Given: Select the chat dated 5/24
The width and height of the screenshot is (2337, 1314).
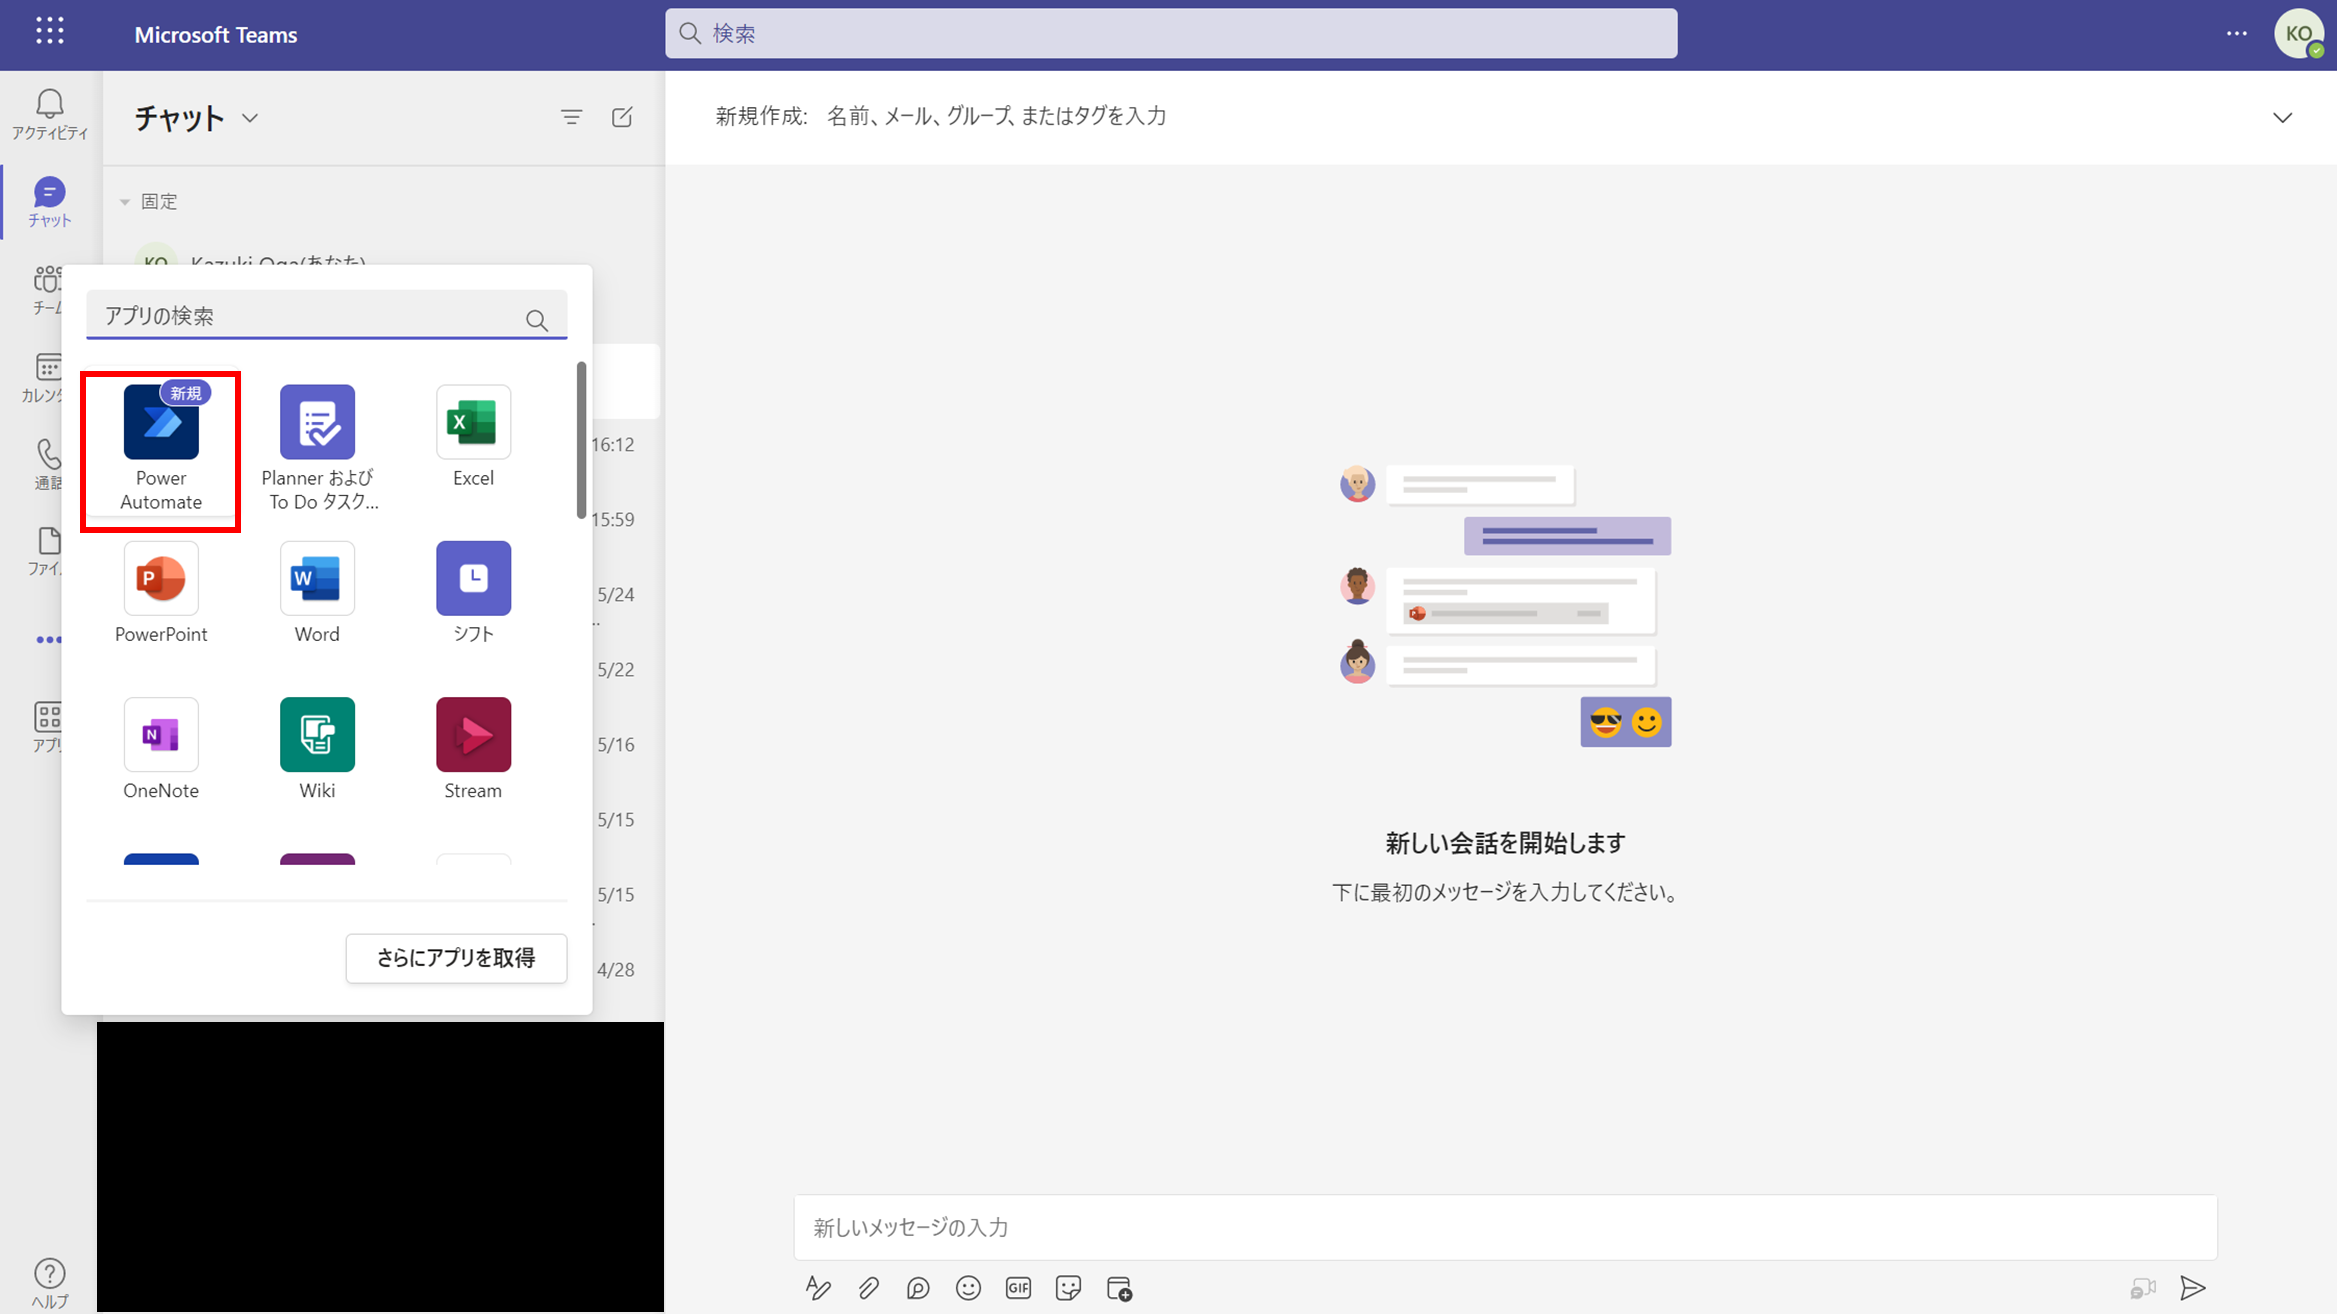Looking at the screenshot, I should (624, 595).
